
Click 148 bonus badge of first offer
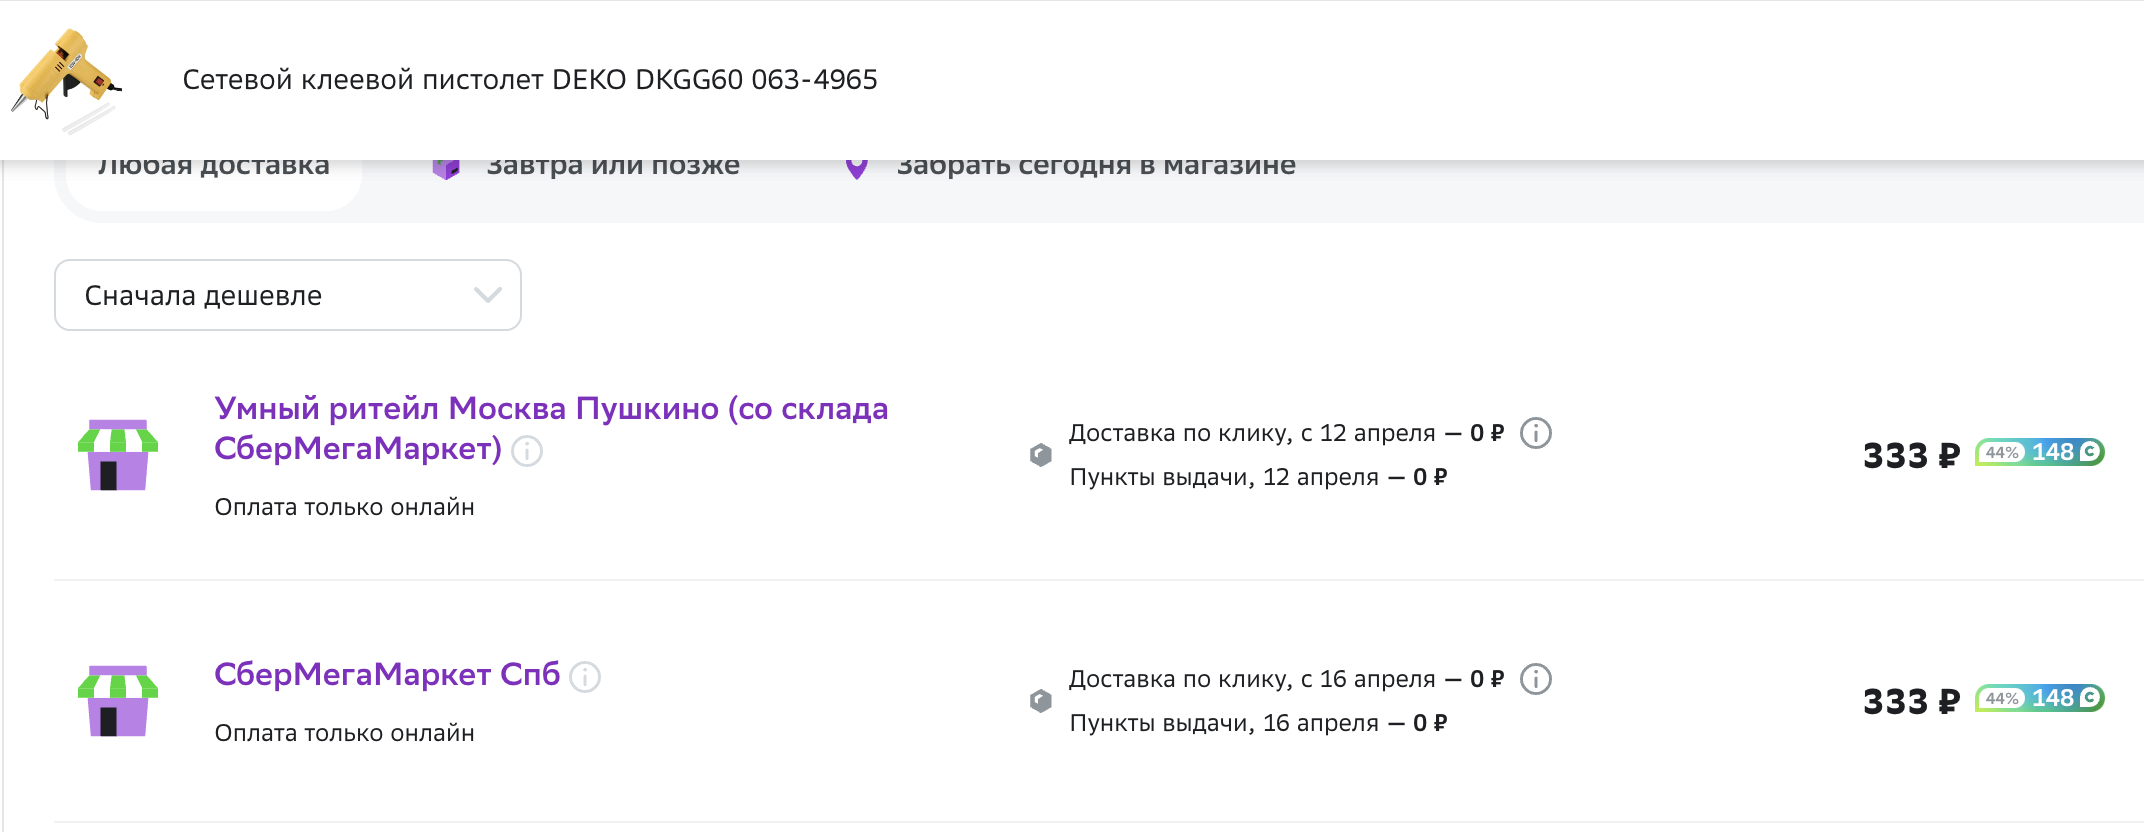point(2040,452)
